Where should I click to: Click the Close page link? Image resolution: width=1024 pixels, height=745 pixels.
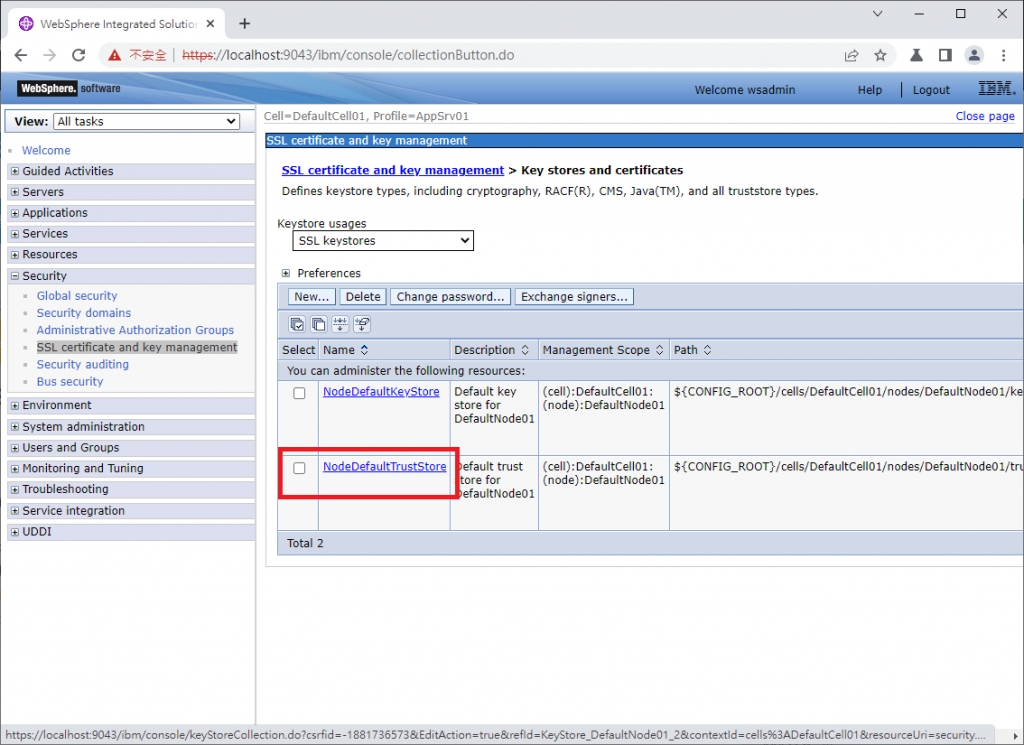(985, 116)
